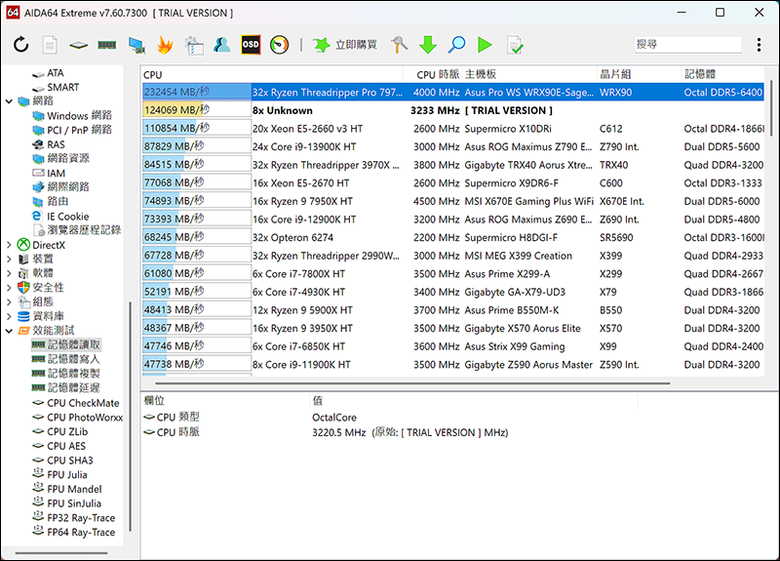Select 記憶體複製 memory copy benchmark
Image resolution: width=780 pixels, height=561 pixels.
click(x=66, y=374)
